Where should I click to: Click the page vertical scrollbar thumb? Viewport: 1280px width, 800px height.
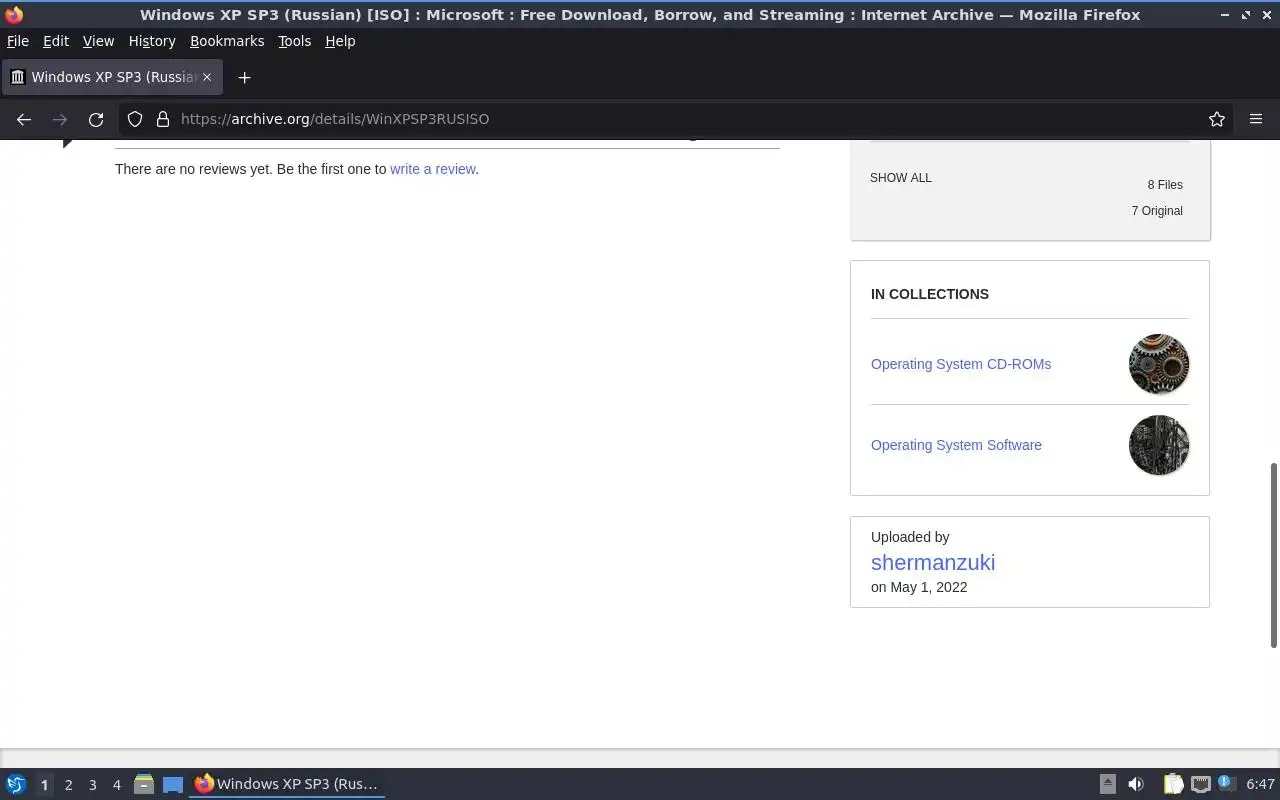point(1274,555)
